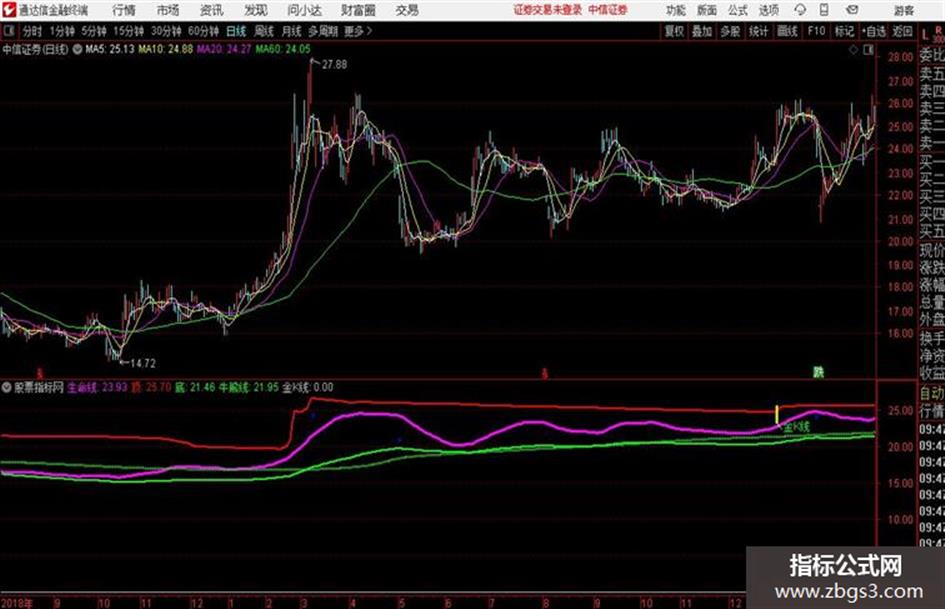Click the MA10: 24.88 value
Image resolution: width=945 pixels, height=609 pixels.
(x=166, y=49)
